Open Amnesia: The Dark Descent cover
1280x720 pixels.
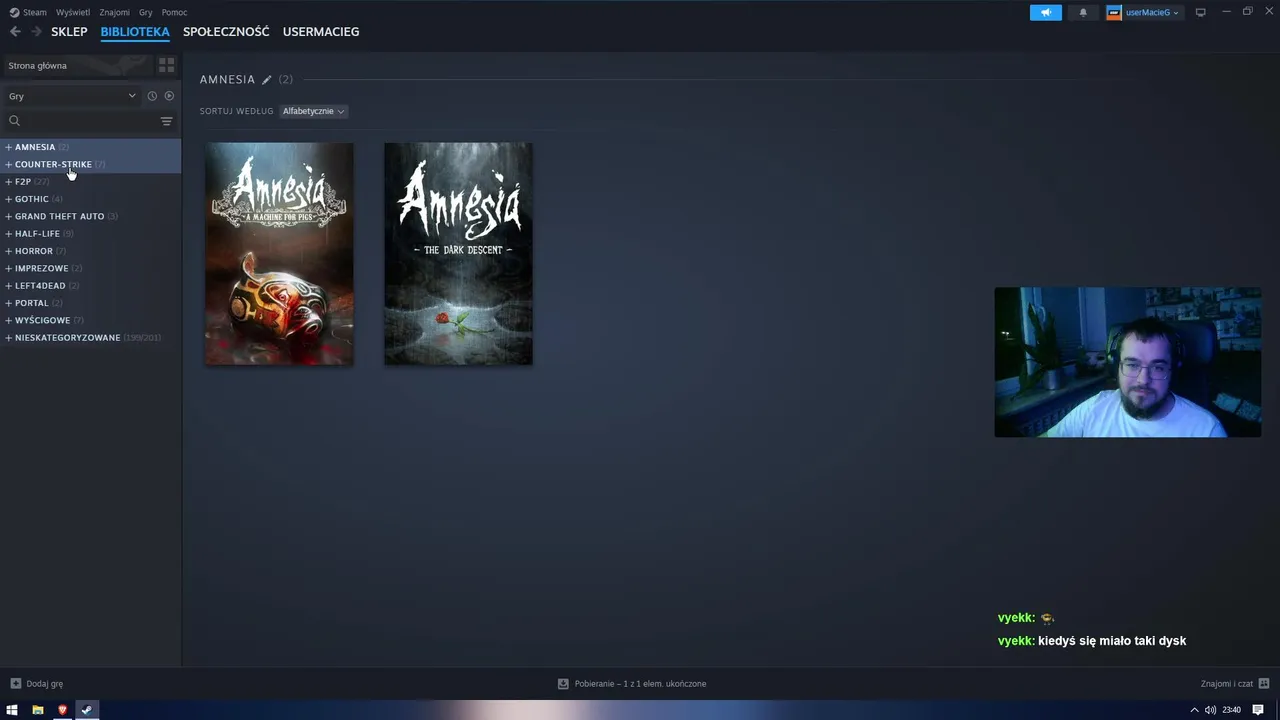click(458, 254)
